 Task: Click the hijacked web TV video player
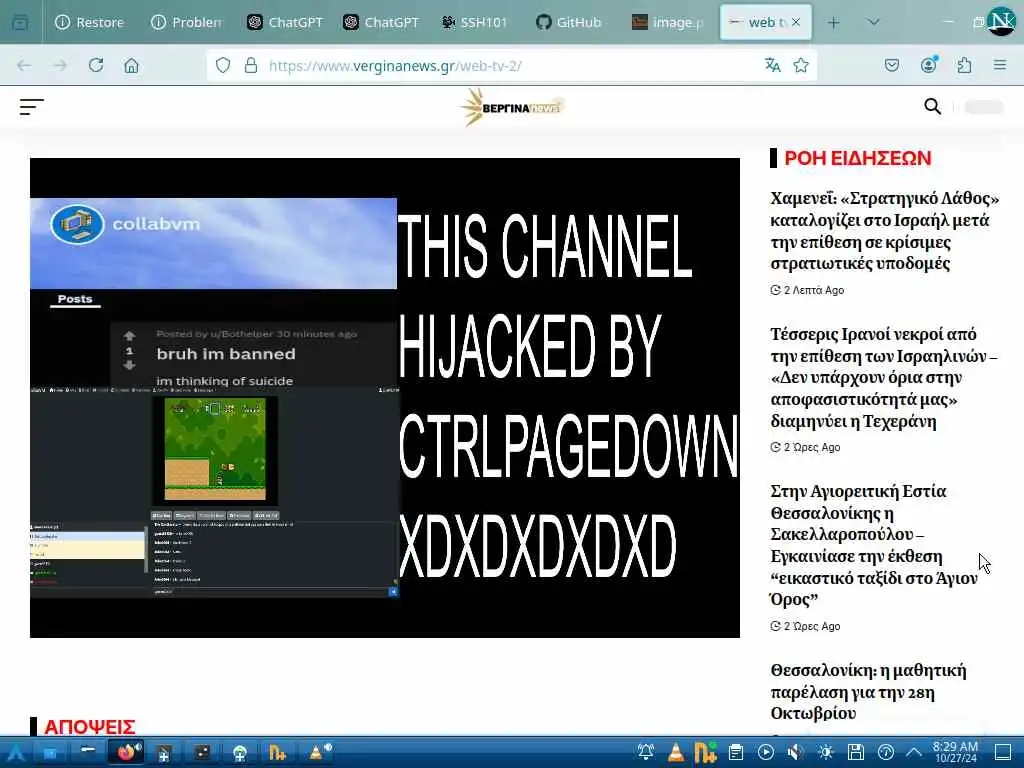[385, 398]
